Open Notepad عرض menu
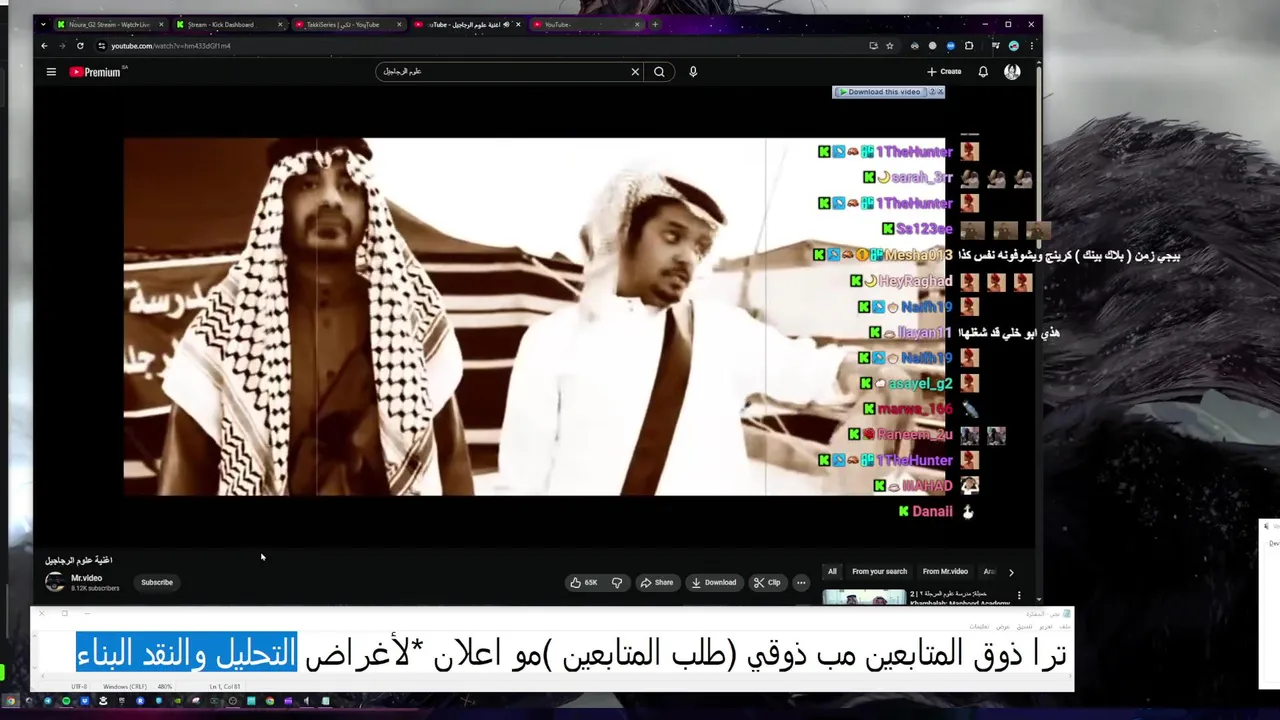Image resolution: width=1280 pixels, height=720 pixels. click(1003, 627)
